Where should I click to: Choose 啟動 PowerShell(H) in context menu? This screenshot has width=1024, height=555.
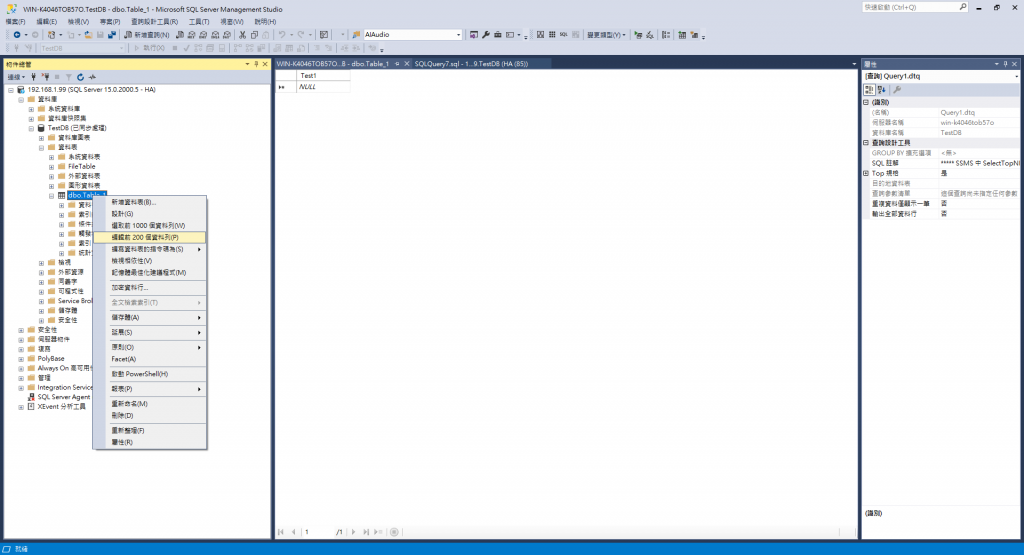coord(150,374)
